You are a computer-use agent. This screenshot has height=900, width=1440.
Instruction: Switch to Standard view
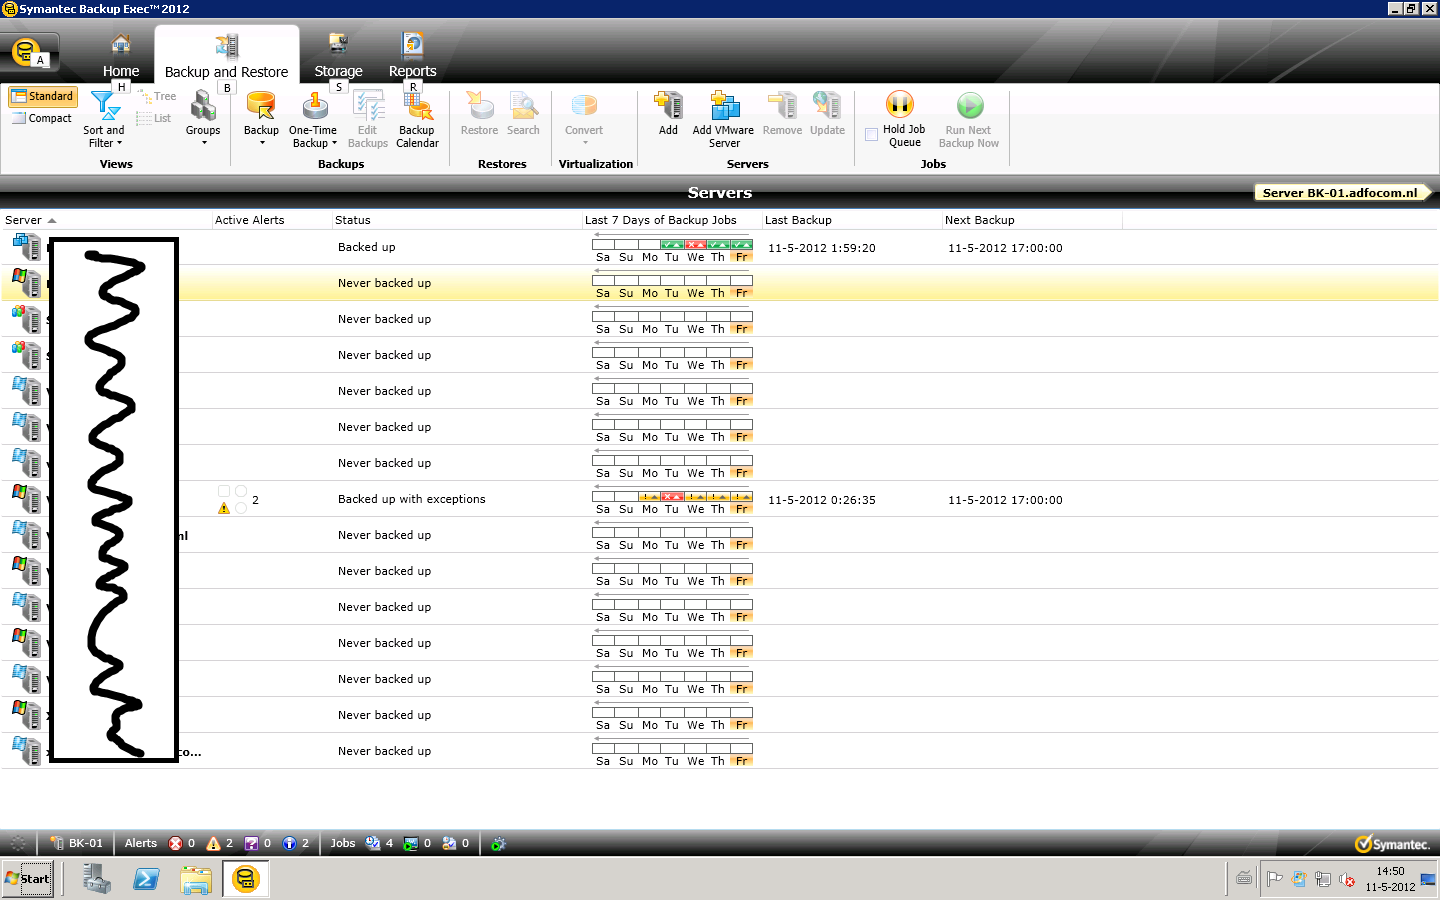click(43, 96)
